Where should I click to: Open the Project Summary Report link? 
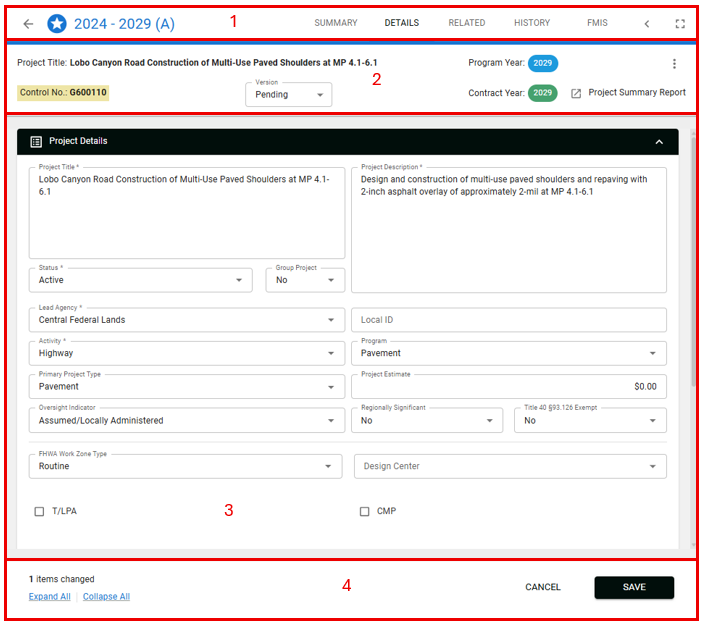tap(637, 93)
